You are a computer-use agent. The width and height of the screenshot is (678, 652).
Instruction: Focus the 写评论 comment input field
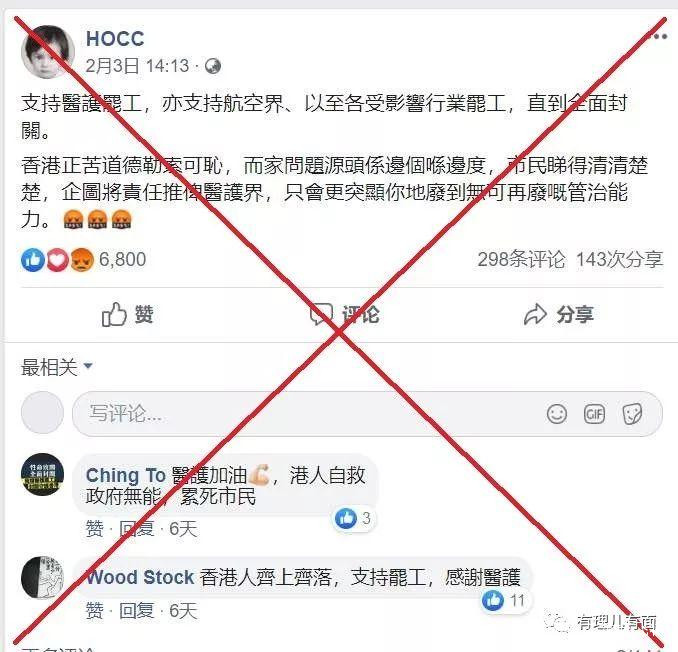[367, 414]
